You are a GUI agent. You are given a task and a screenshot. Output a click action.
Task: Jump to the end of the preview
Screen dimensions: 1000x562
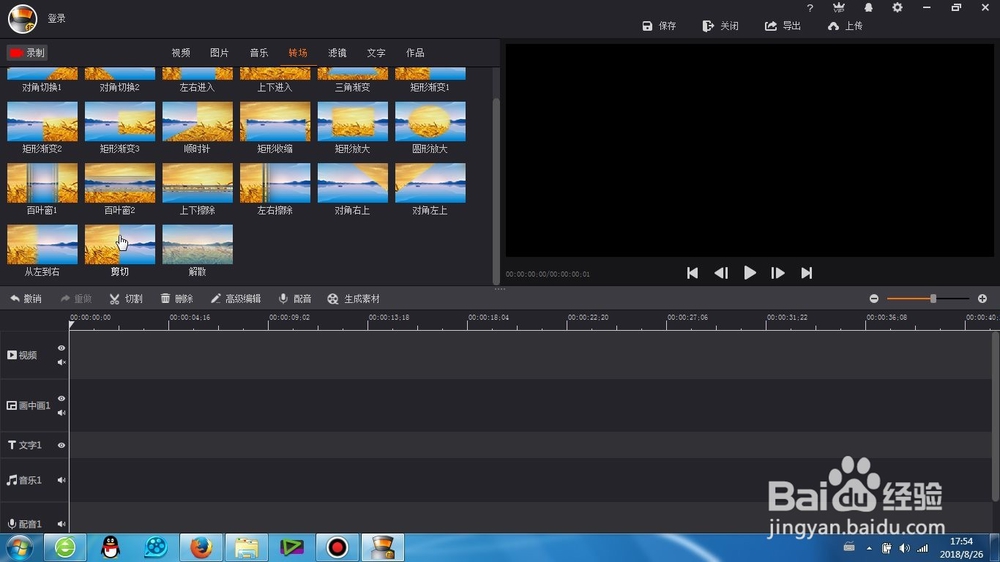coord(806,273)
